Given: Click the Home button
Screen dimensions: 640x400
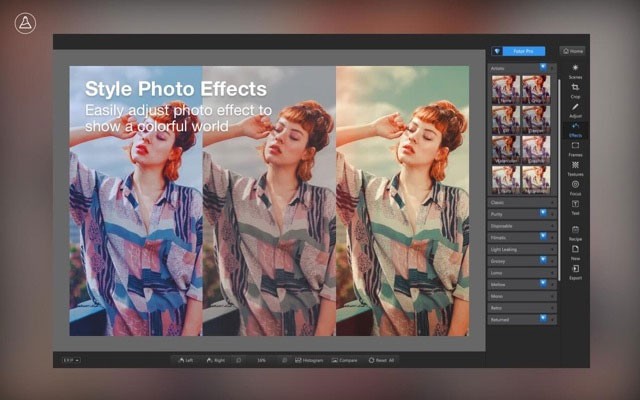Looking at the screenshot, I should point(572,50).
